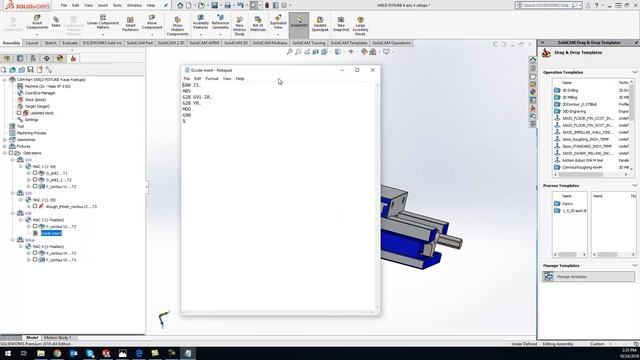Switch to SolidCAM Turning tab

click(x=309, y=43)
